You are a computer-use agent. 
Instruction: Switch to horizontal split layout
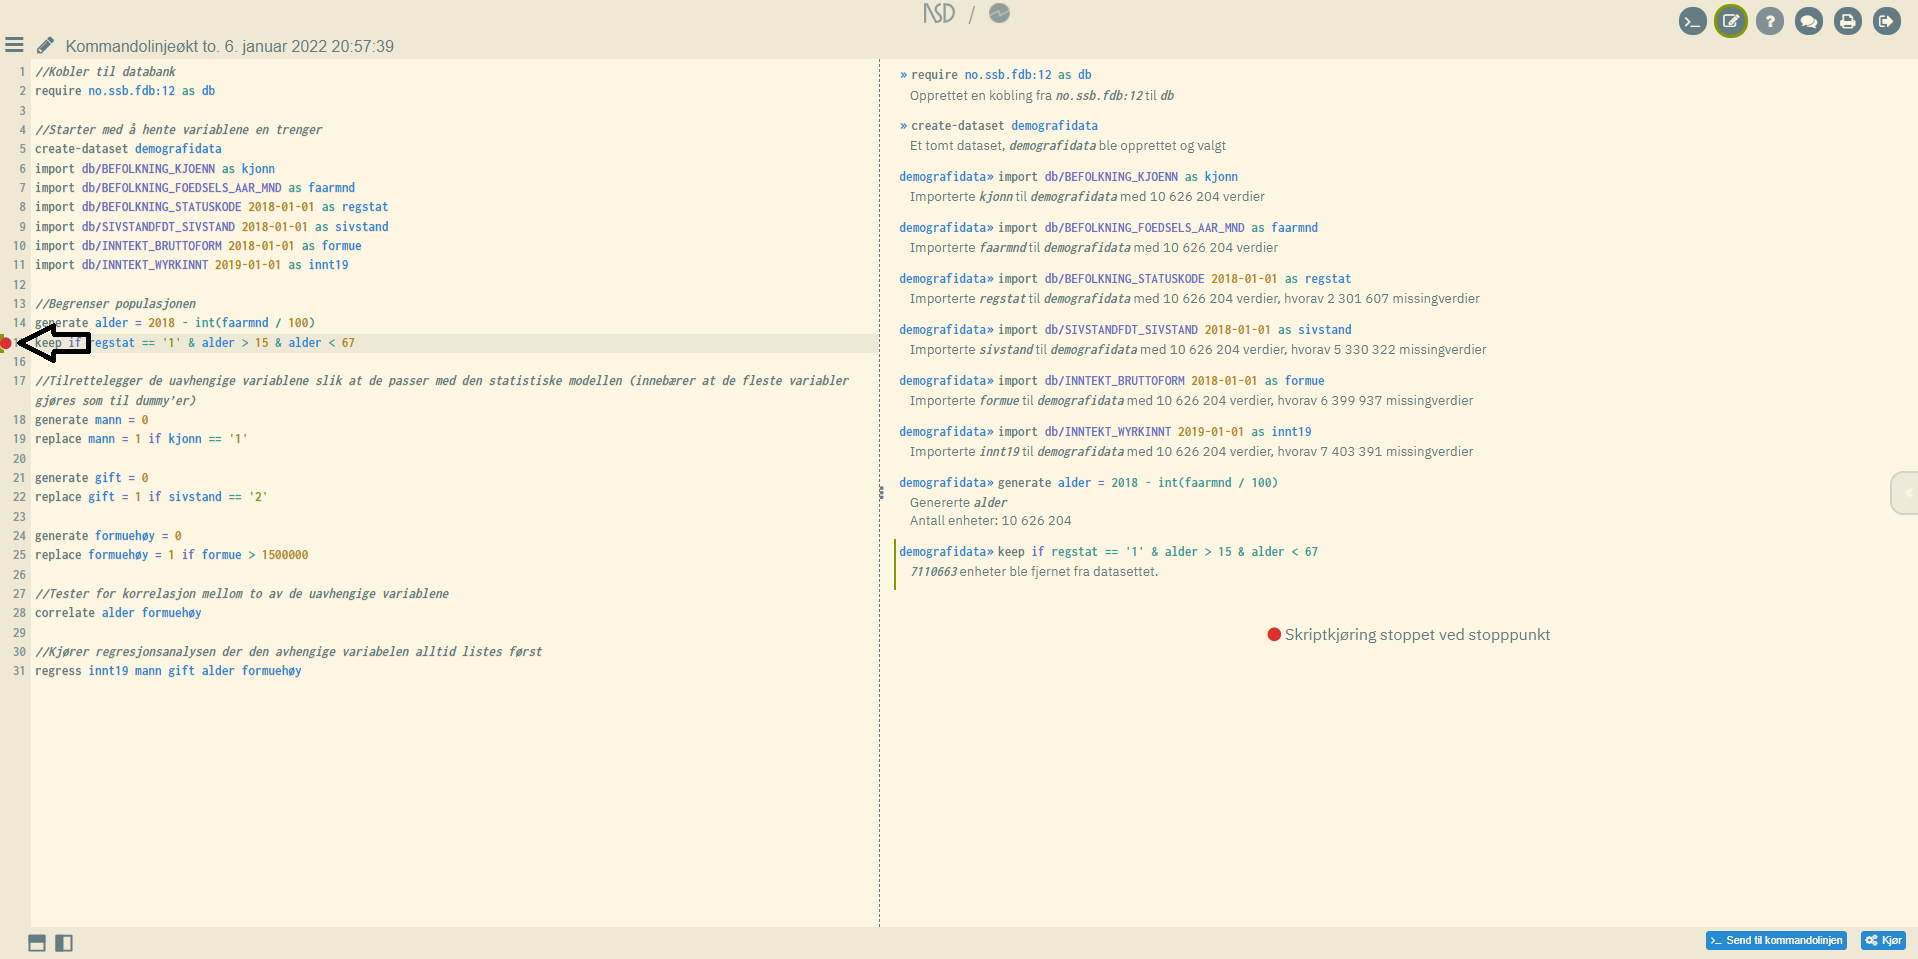coord(37,943)
